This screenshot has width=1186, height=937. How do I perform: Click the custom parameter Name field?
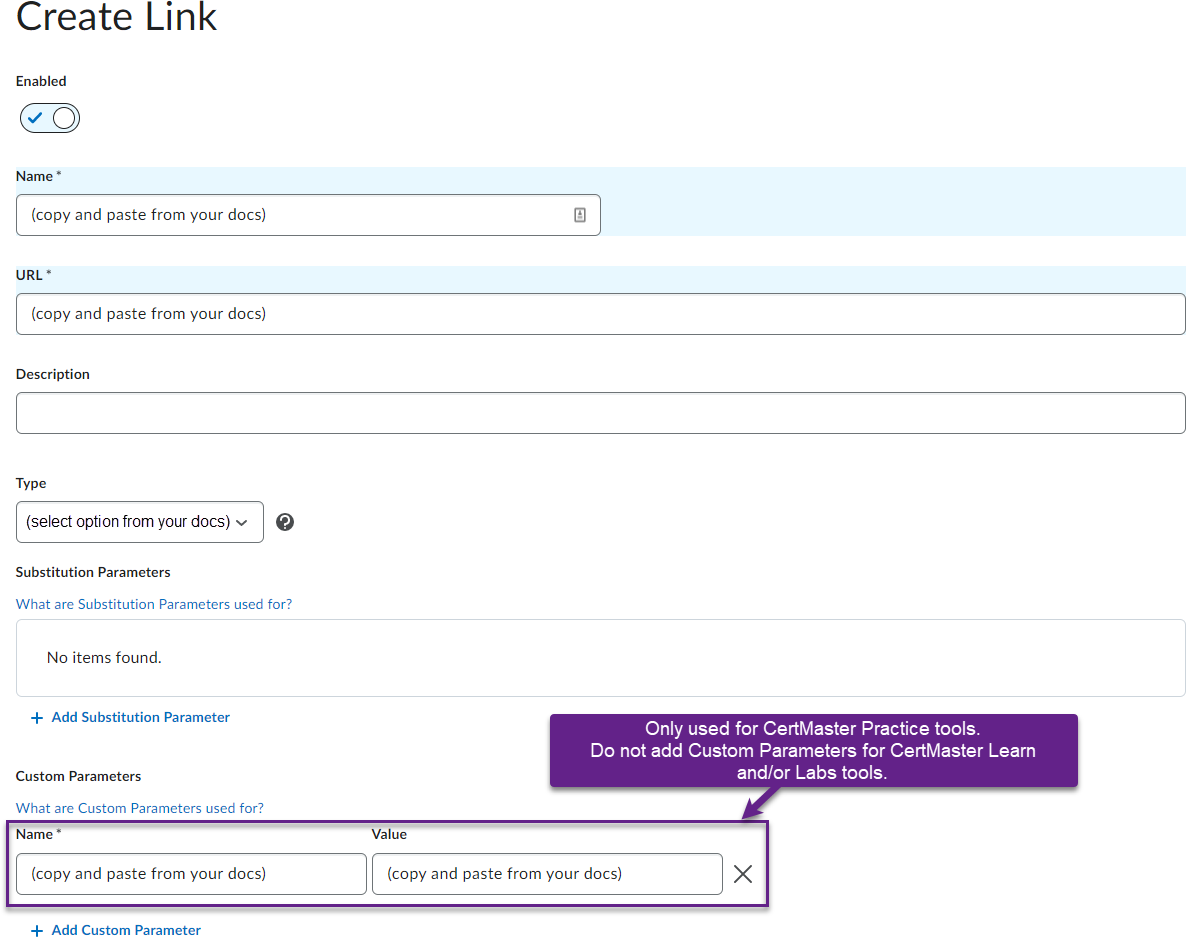point(191,874)
